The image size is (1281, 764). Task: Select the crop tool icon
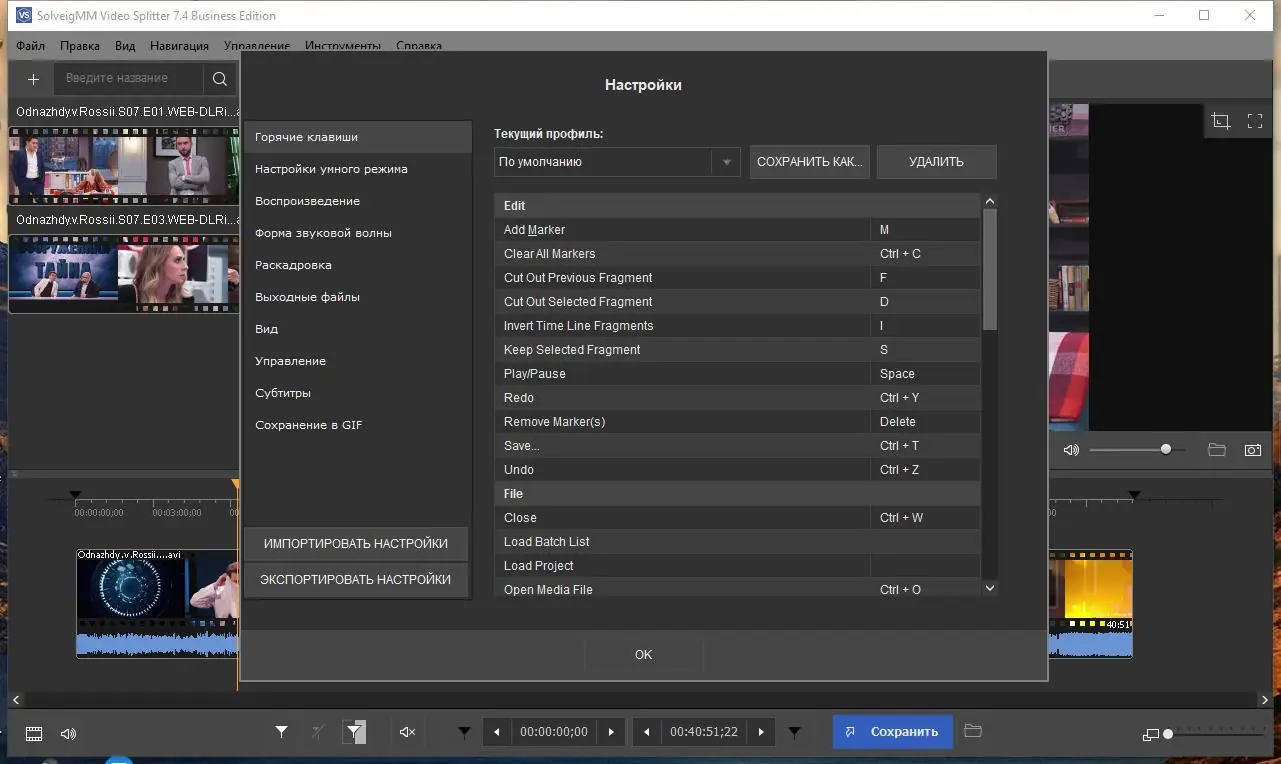1221,121
